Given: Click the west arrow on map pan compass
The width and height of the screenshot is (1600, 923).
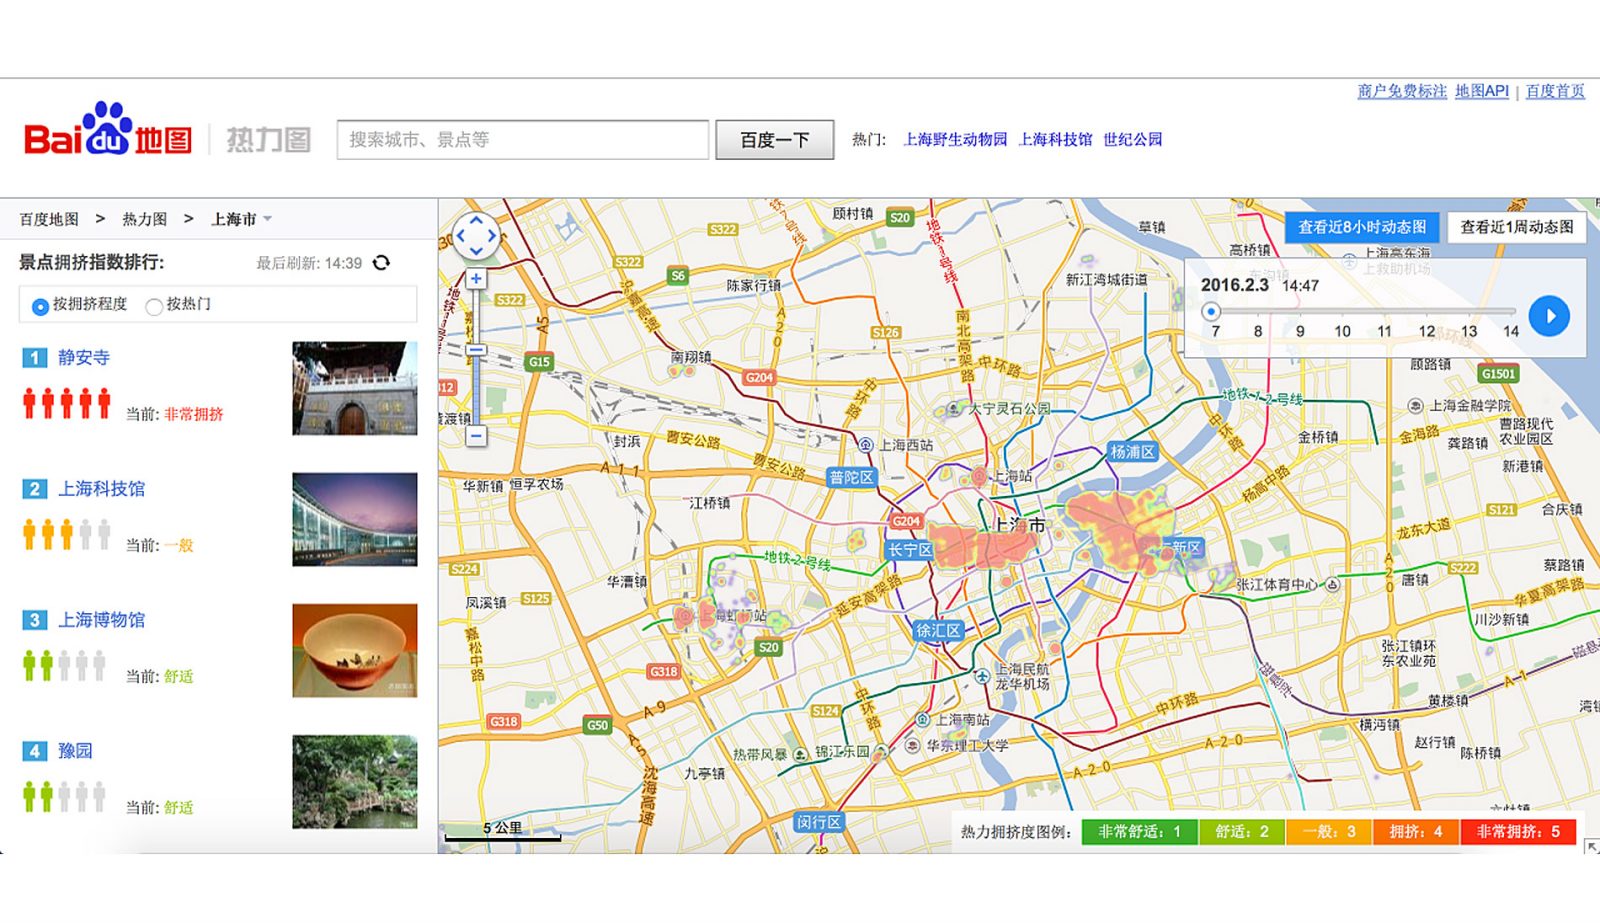Looking at the screenshot, I should coord(461,236).
